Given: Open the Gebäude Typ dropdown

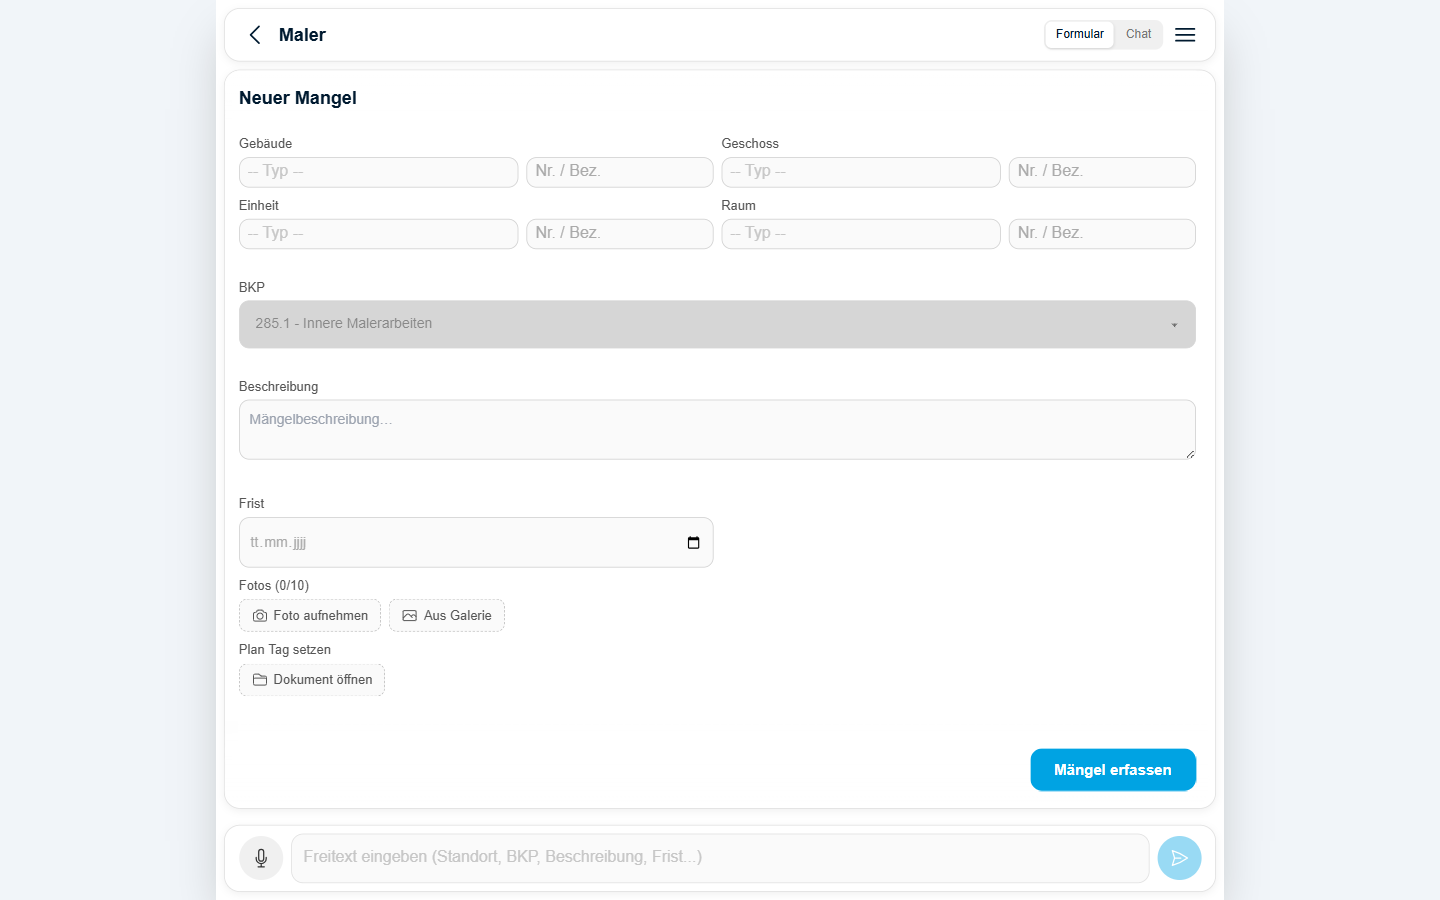Looking at the screenshot, I should click(378, 172).
